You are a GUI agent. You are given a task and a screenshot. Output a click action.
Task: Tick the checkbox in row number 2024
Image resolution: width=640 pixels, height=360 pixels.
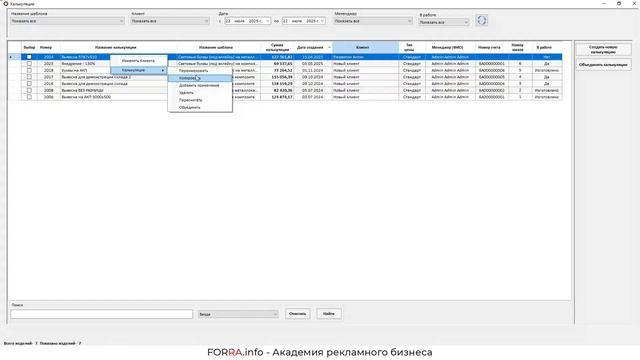pyautogui.click(x=29, y=57)
